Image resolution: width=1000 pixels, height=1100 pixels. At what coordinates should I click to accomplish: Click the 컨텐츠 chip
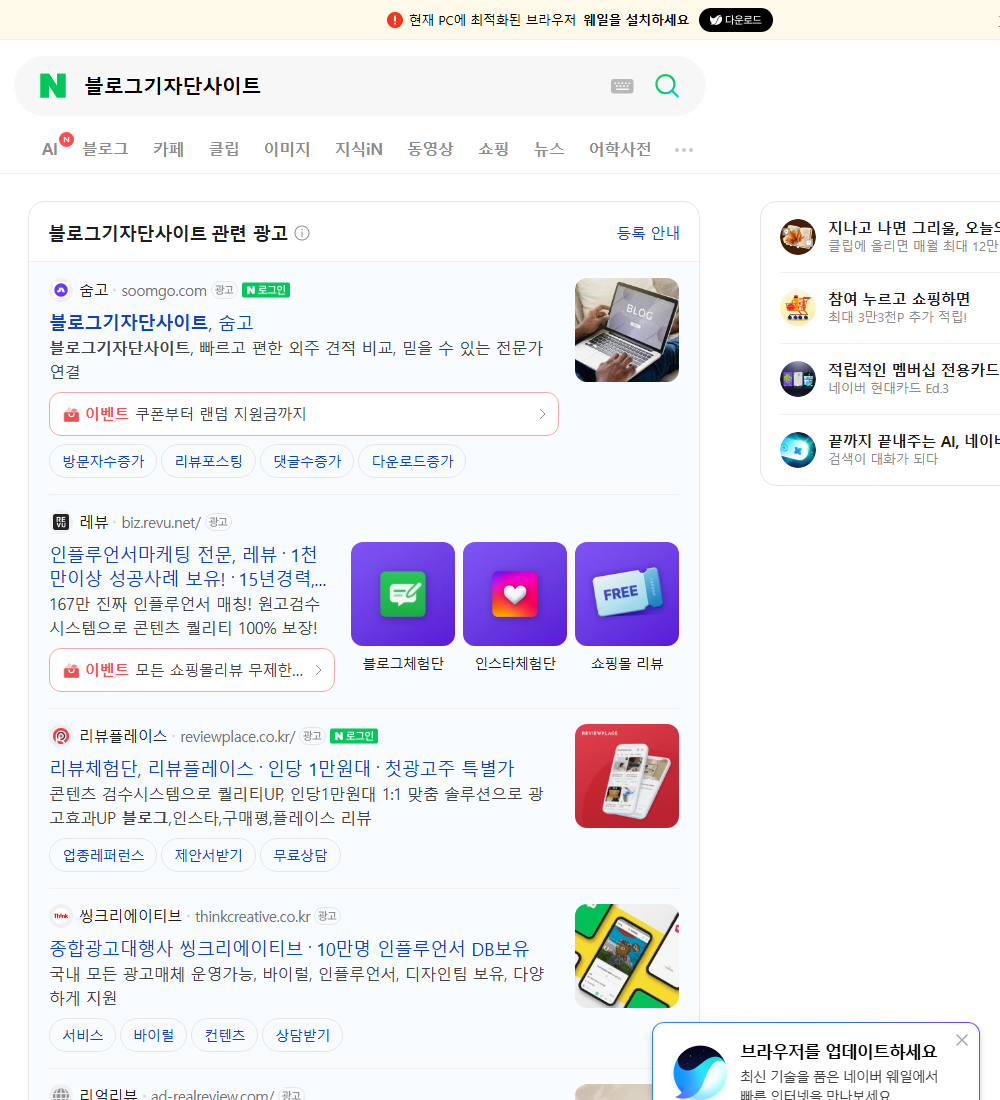[225, 1035]
